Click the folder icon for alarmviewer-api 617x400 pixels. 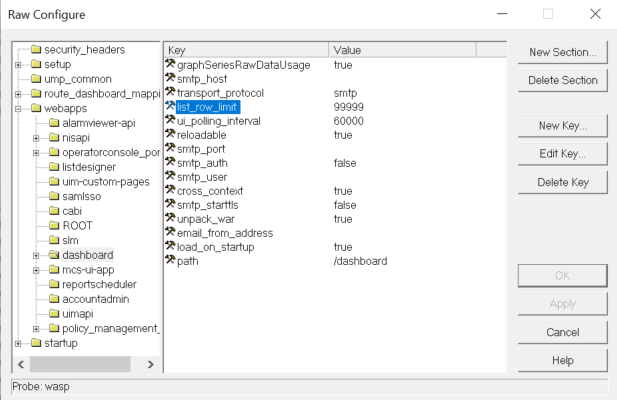coord(54,123)
